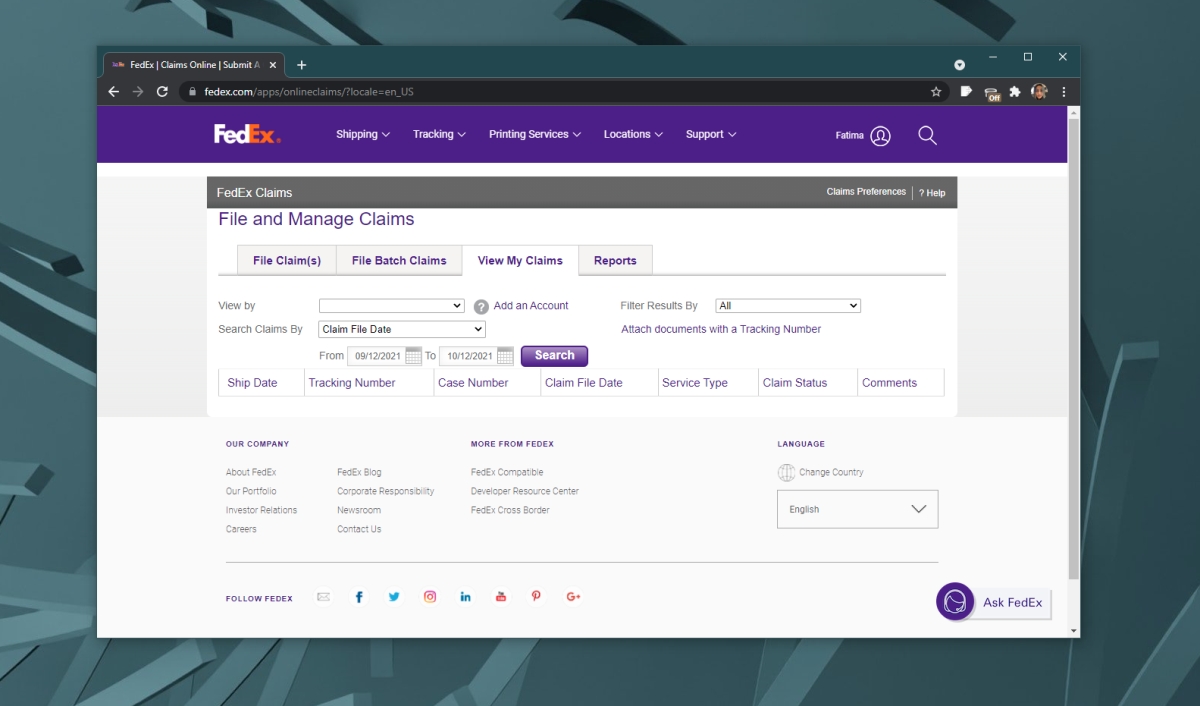Open the From date calendar picker
Viewport: 1200px width, 706px height.
click(x=414, y=355)
